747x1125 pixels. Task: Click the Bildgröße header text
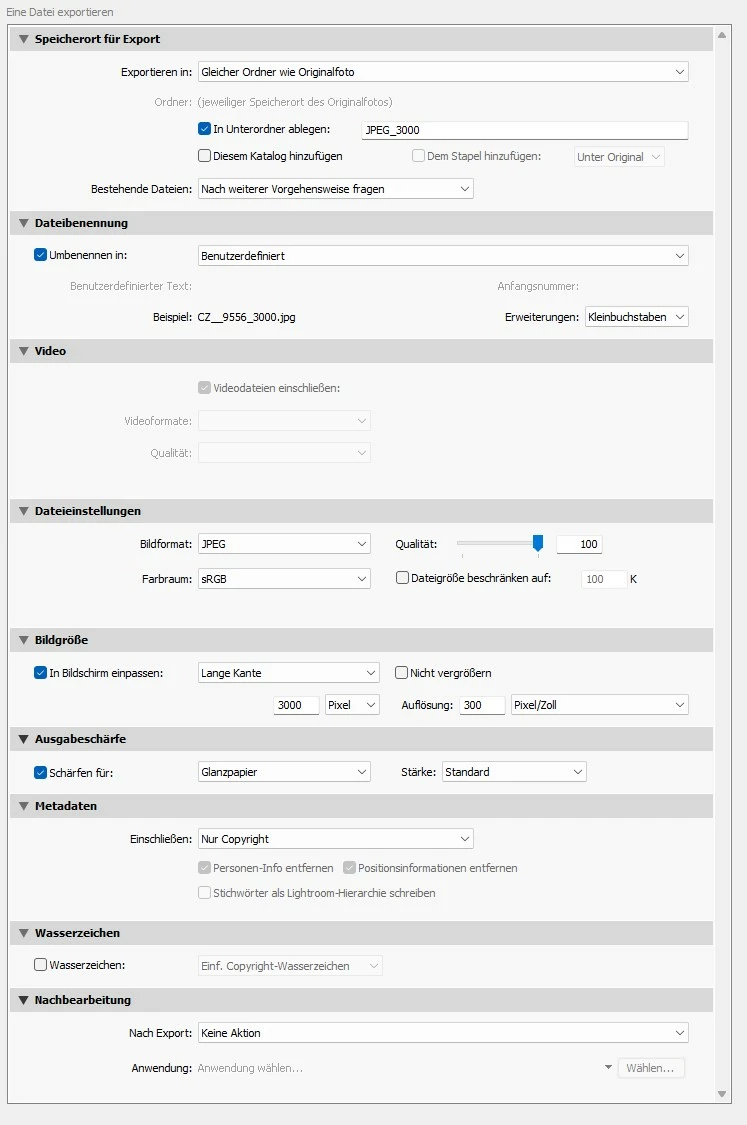(61, 640)
